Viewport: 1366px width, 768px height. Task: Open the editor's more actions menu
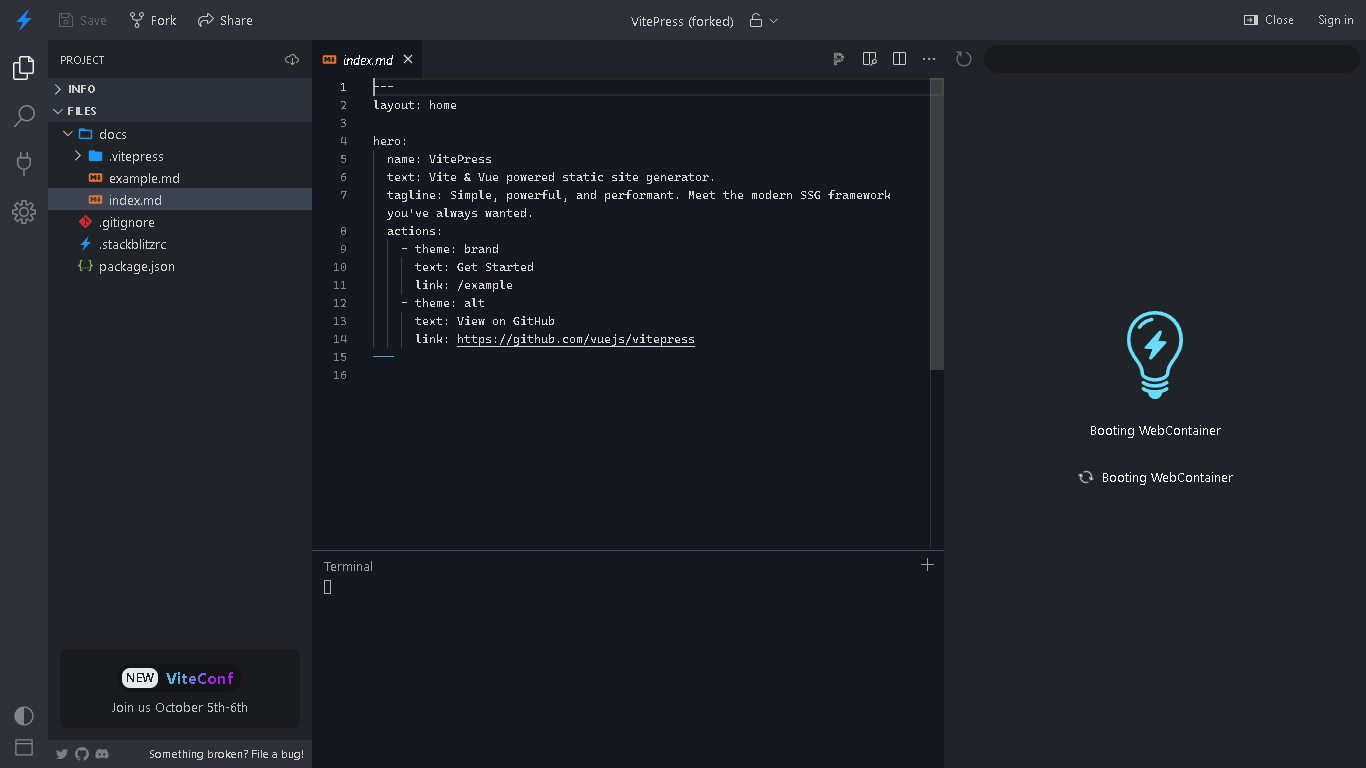929,59
